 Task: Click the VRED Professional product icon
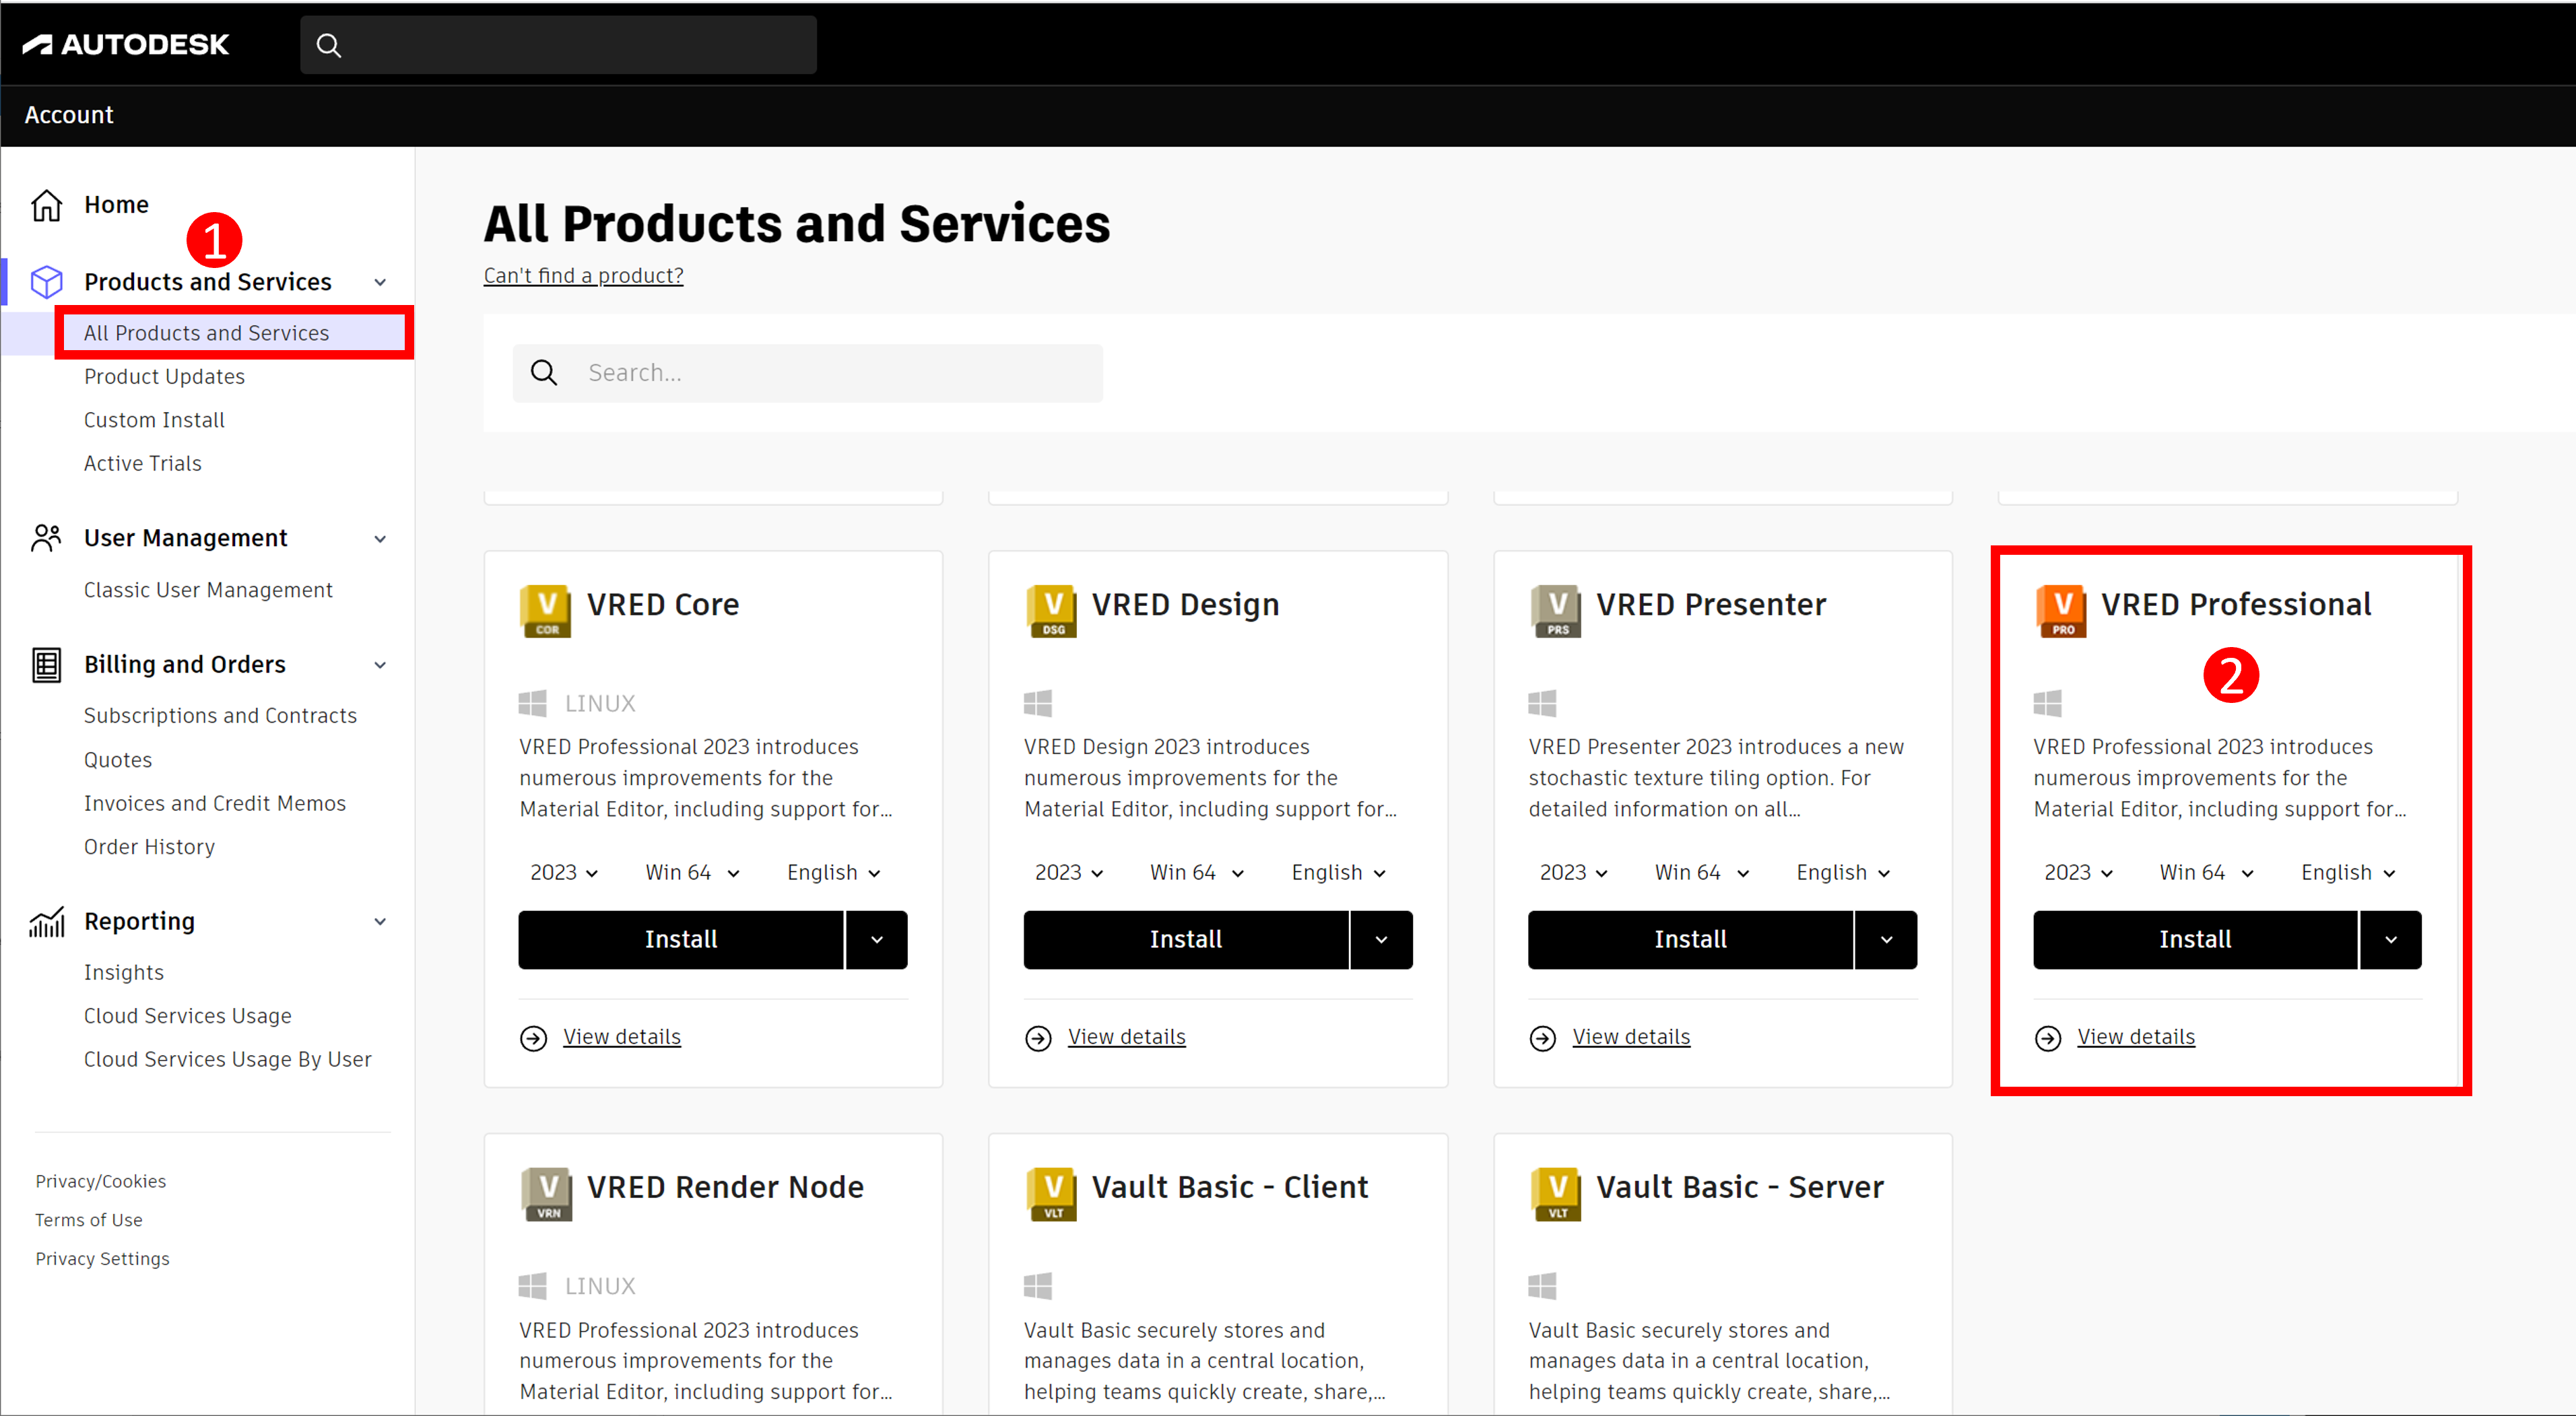[2061, 610]
